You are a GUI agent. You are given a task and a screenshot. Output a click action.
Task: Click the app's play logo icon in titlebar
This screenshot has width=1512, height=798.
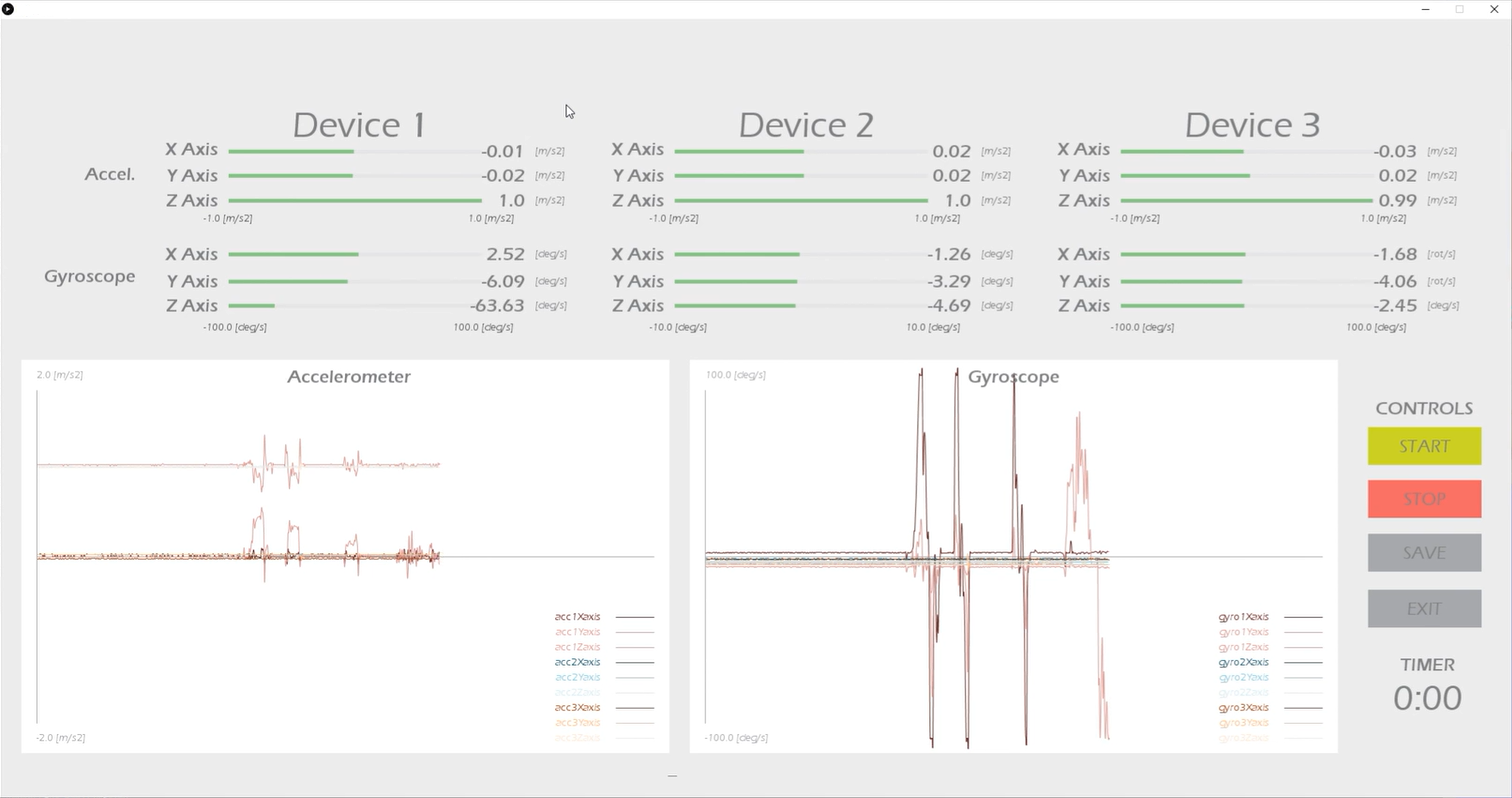8,9
